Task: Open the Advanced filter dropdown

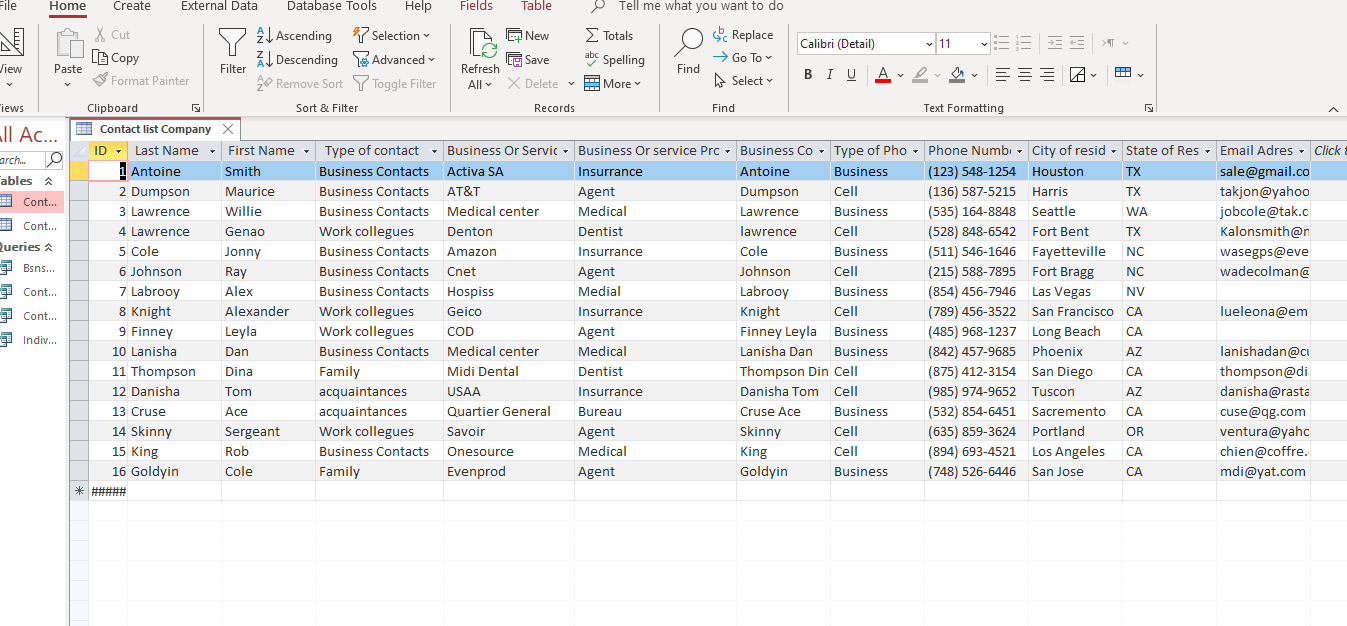Action: pos(393,59)
